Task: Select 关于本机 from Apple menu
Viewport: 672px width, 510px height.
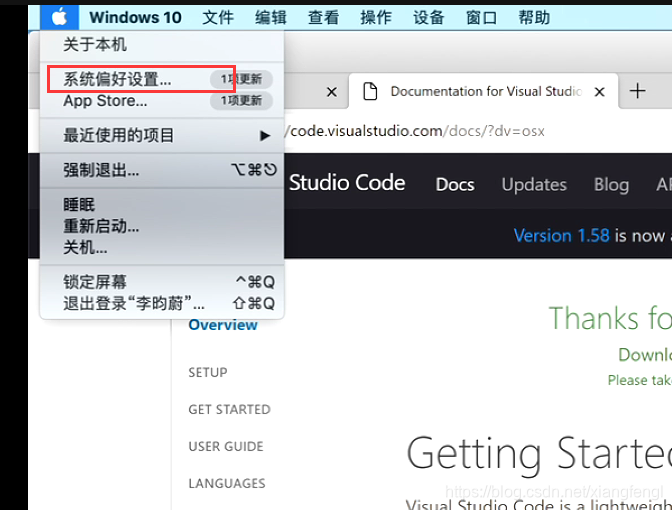Action: (162, 45)
